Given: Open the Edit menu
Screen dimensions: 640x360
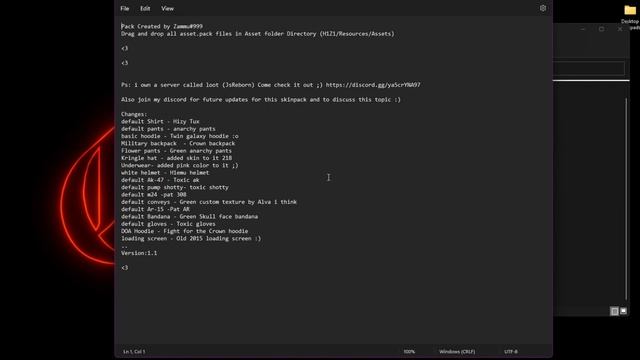Looking at the screenshot, I should coord(145,9).
